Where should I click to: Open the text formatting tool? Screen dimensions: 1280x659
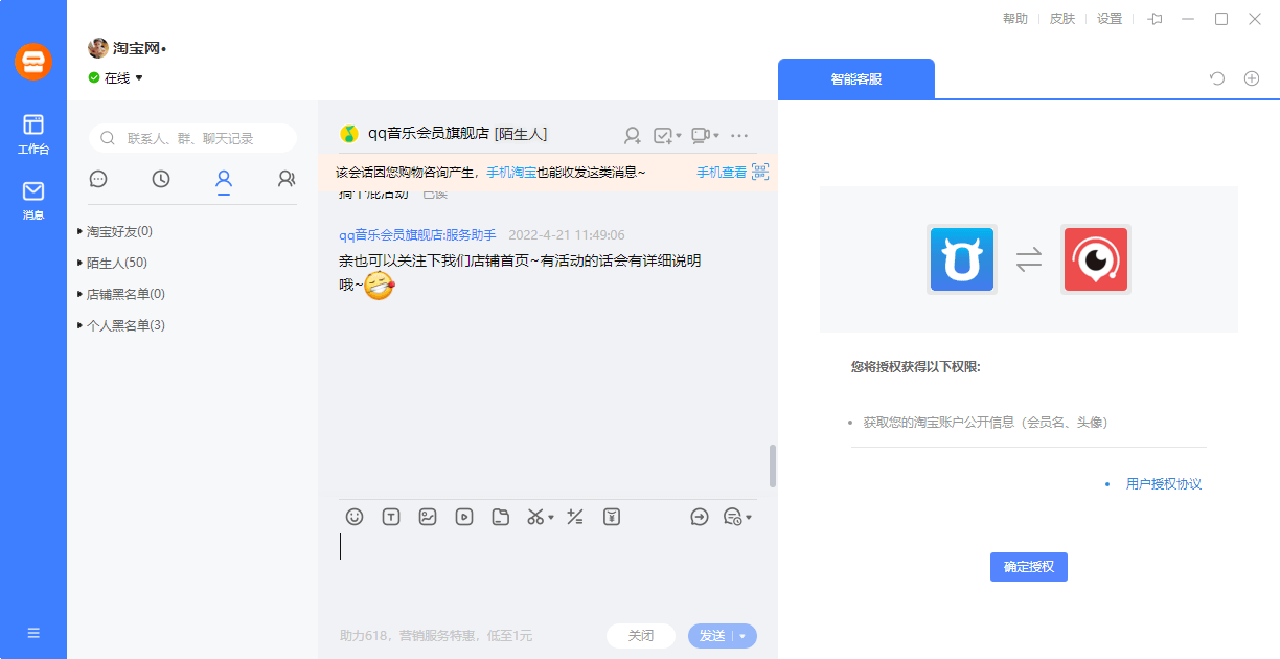point(390,517)
